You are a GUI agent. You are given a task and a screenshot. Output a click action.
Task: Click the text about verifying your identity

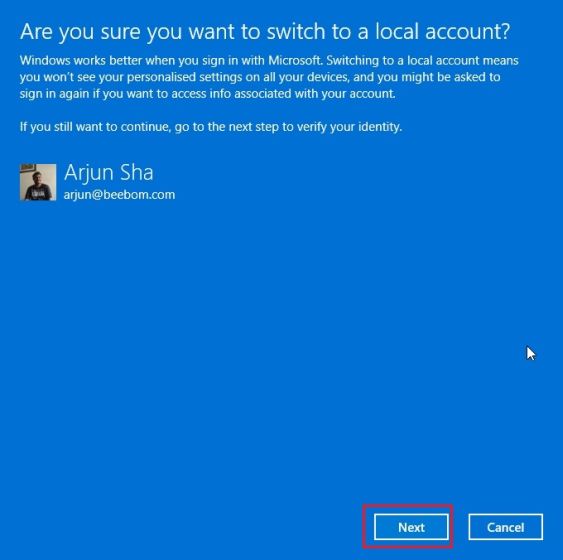coord(211,127)
